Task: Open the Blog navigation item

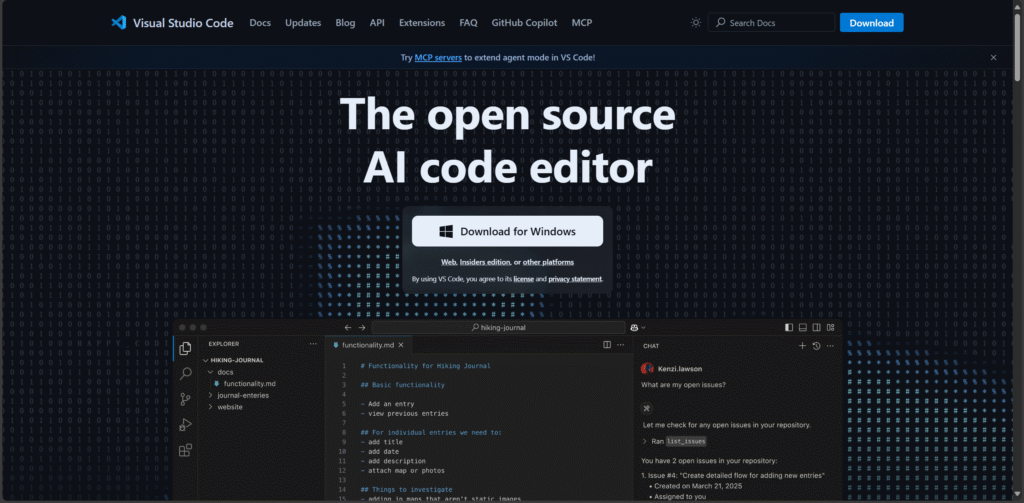Action: pyautogui.click(x=345, y=23)
